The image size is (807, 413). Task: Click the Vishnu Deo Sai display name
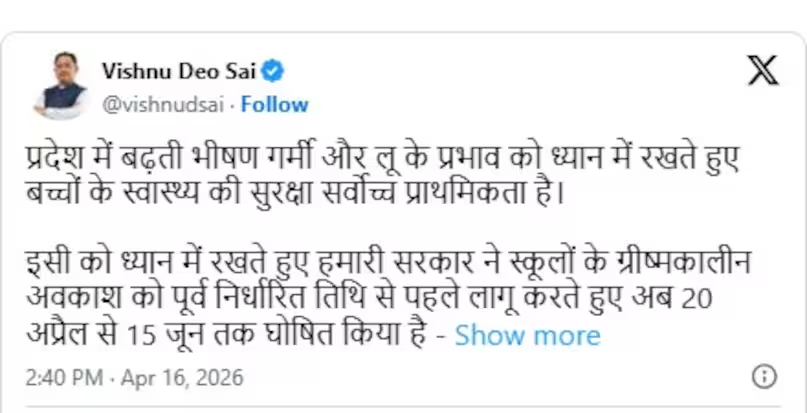click(x=179, y=71)
